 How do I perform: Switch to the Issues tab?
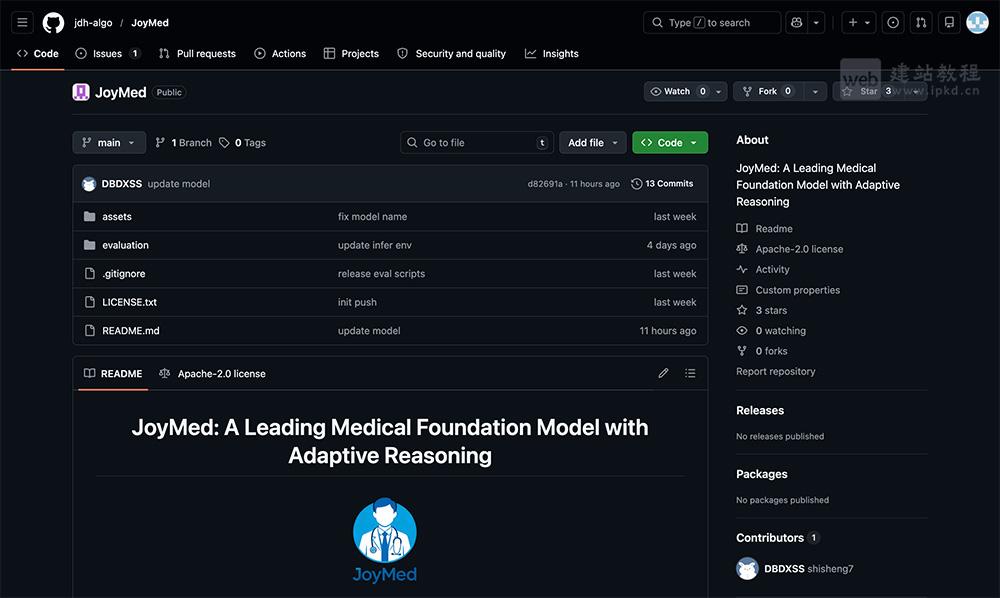(x=107, y=53)
